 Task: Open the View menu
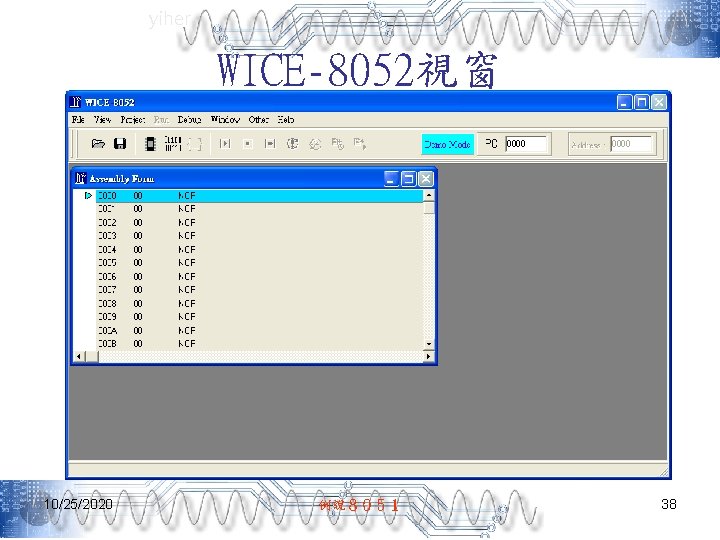(102, 119)
